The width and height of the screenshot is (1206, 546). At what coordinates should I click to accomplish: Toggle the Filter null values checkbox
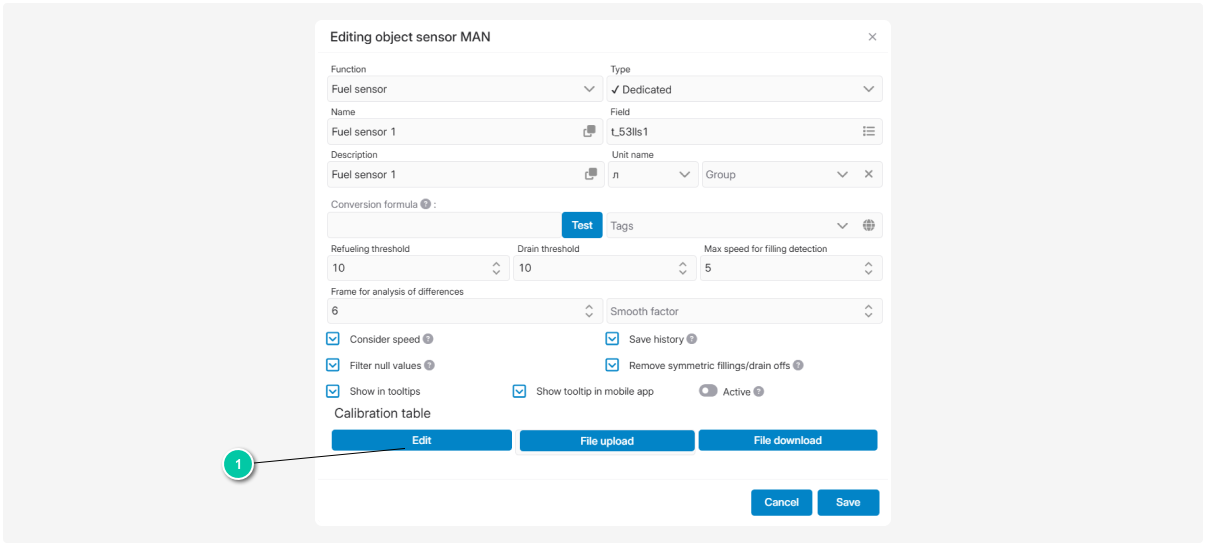333,366
